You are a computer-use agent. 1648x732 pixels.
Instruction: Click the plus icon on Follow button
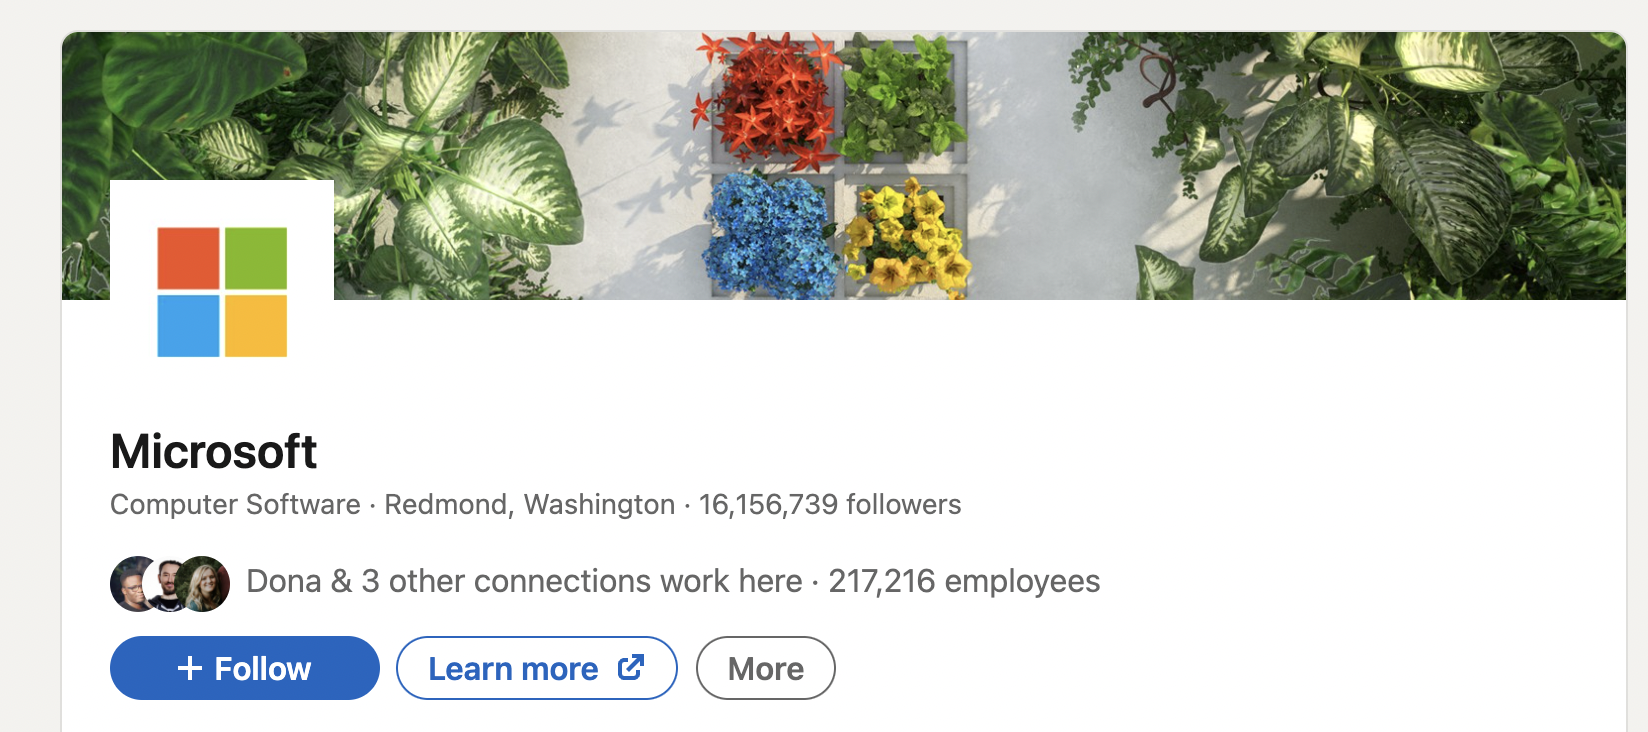(190, 668)
